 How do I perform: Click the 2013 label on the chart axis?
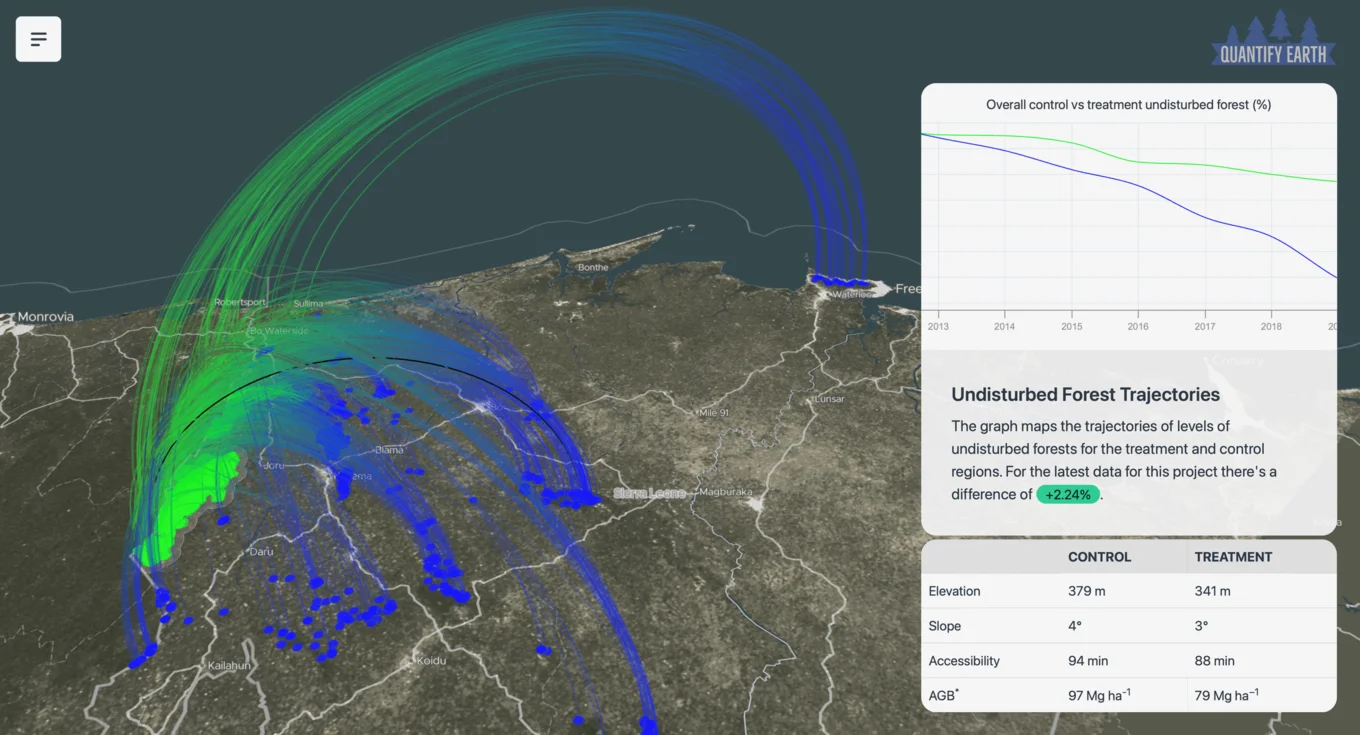tap(938, 326)
